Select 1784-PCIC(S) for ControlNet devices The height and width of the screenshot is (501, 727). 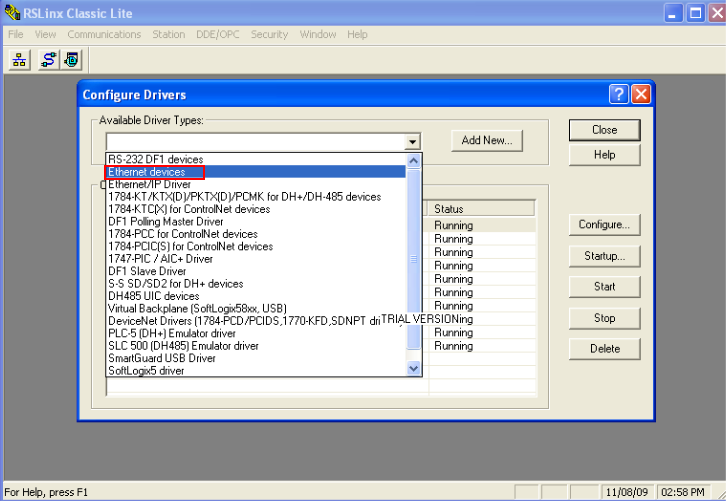[256, 247]
